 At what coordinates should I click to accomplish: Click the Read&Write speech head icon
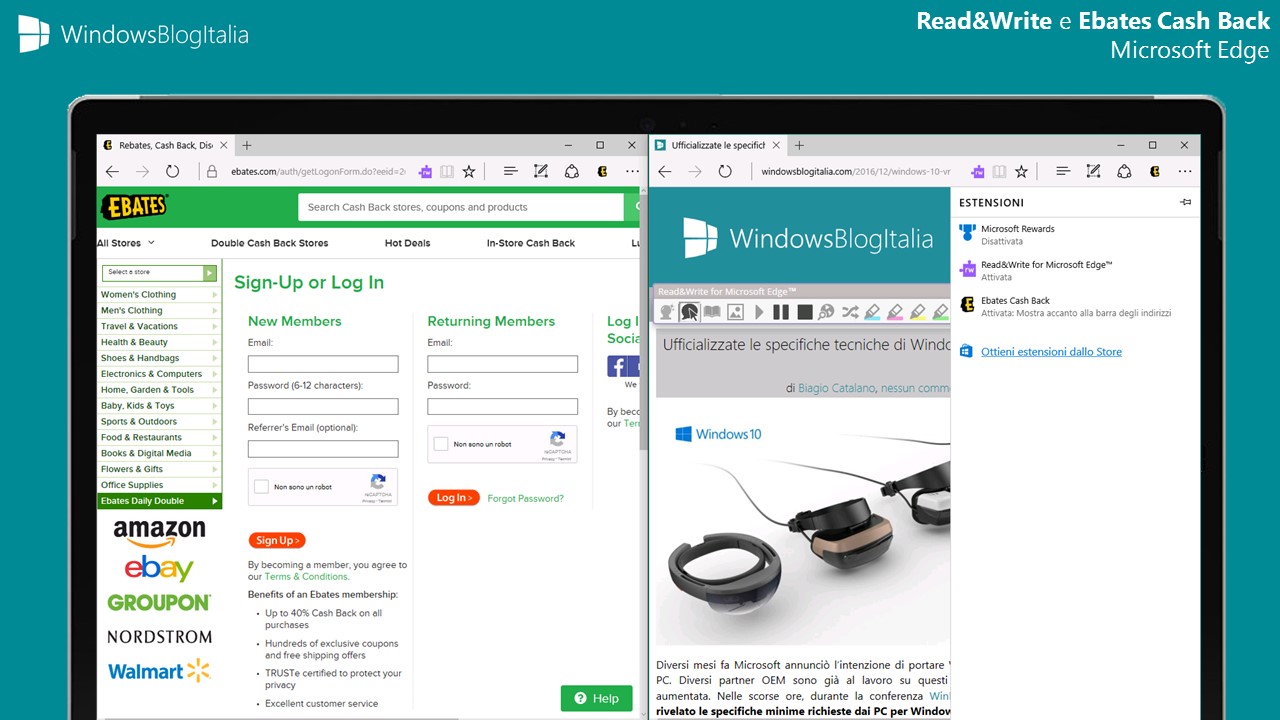pos(666,312)
